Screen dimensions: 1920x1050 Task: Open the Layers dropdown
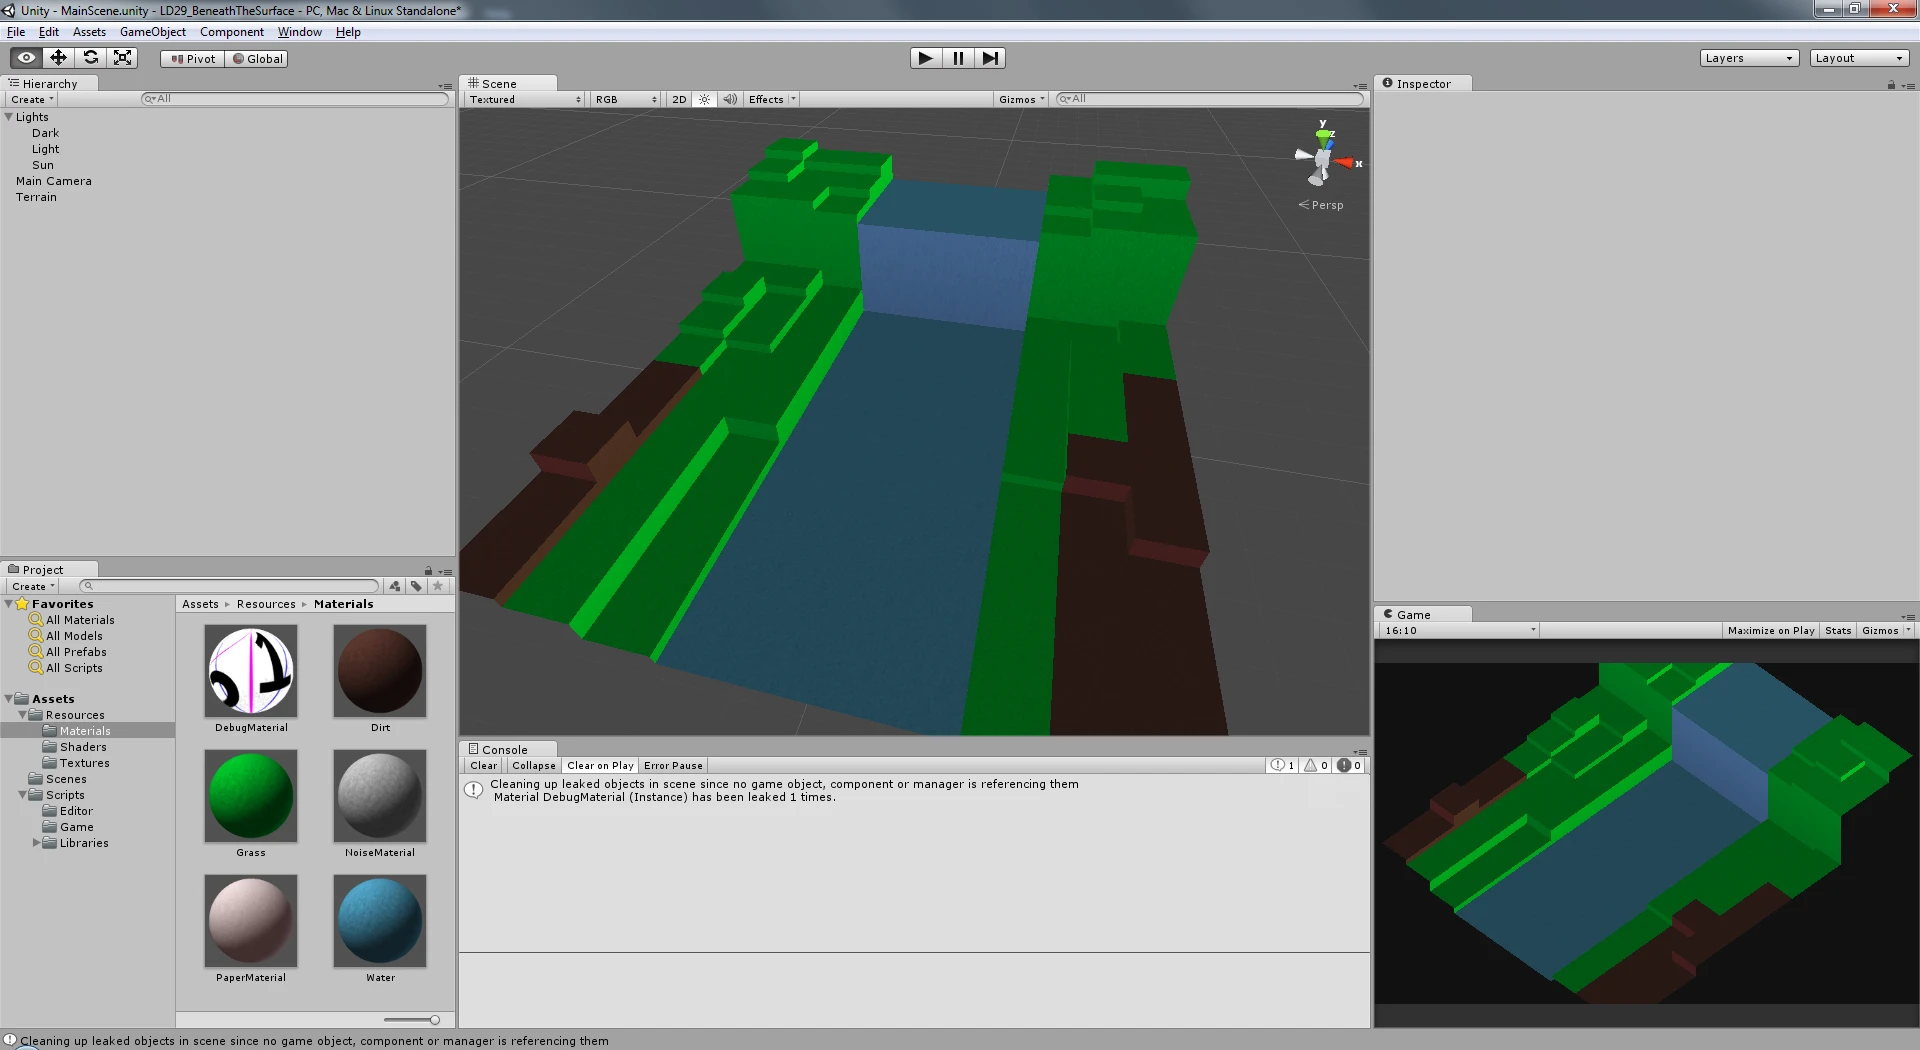click(x=1749, y=58)
